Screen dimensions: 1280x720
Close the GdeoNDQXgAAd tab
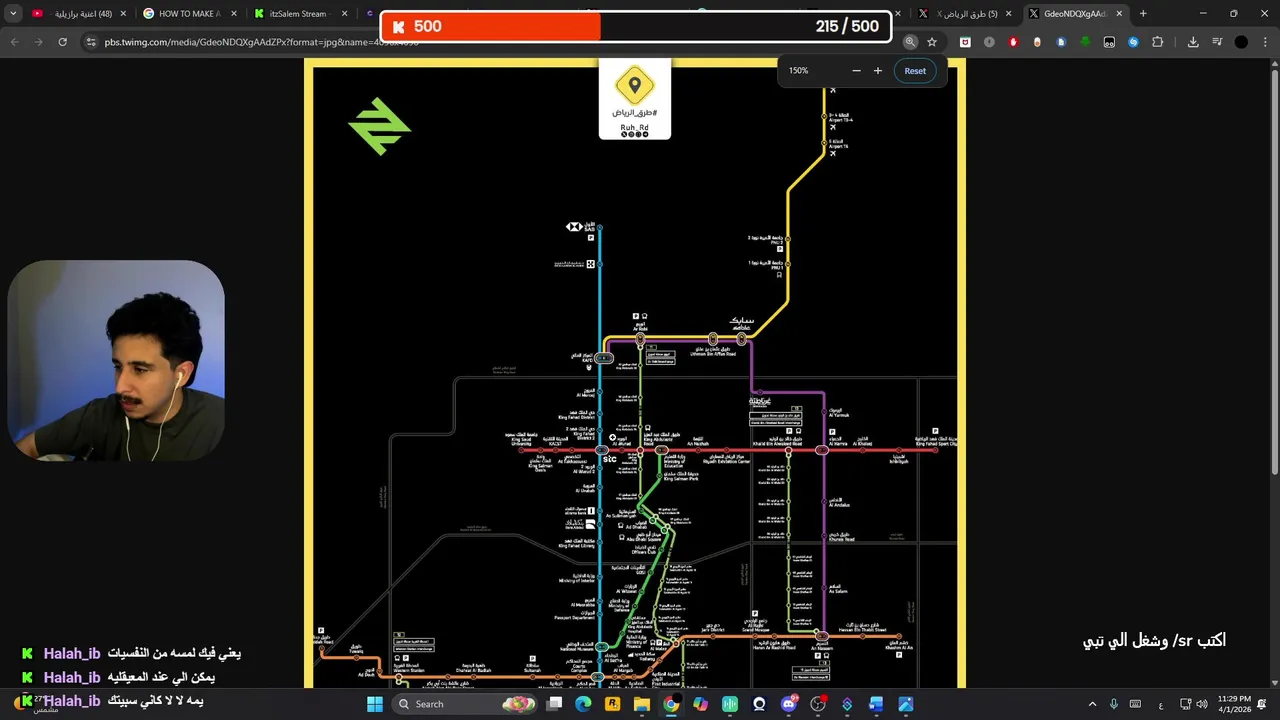click(1119, 14)
